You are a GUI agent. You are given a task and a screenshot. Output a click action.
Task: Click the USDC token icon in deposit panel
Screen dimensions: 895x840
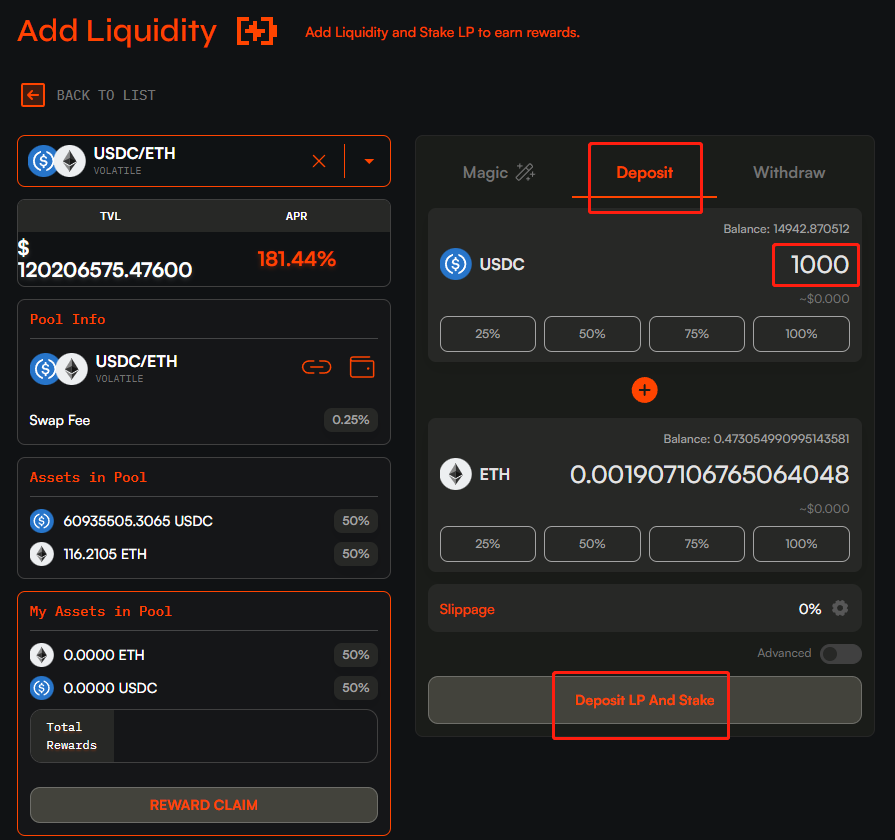coord(456,264)
